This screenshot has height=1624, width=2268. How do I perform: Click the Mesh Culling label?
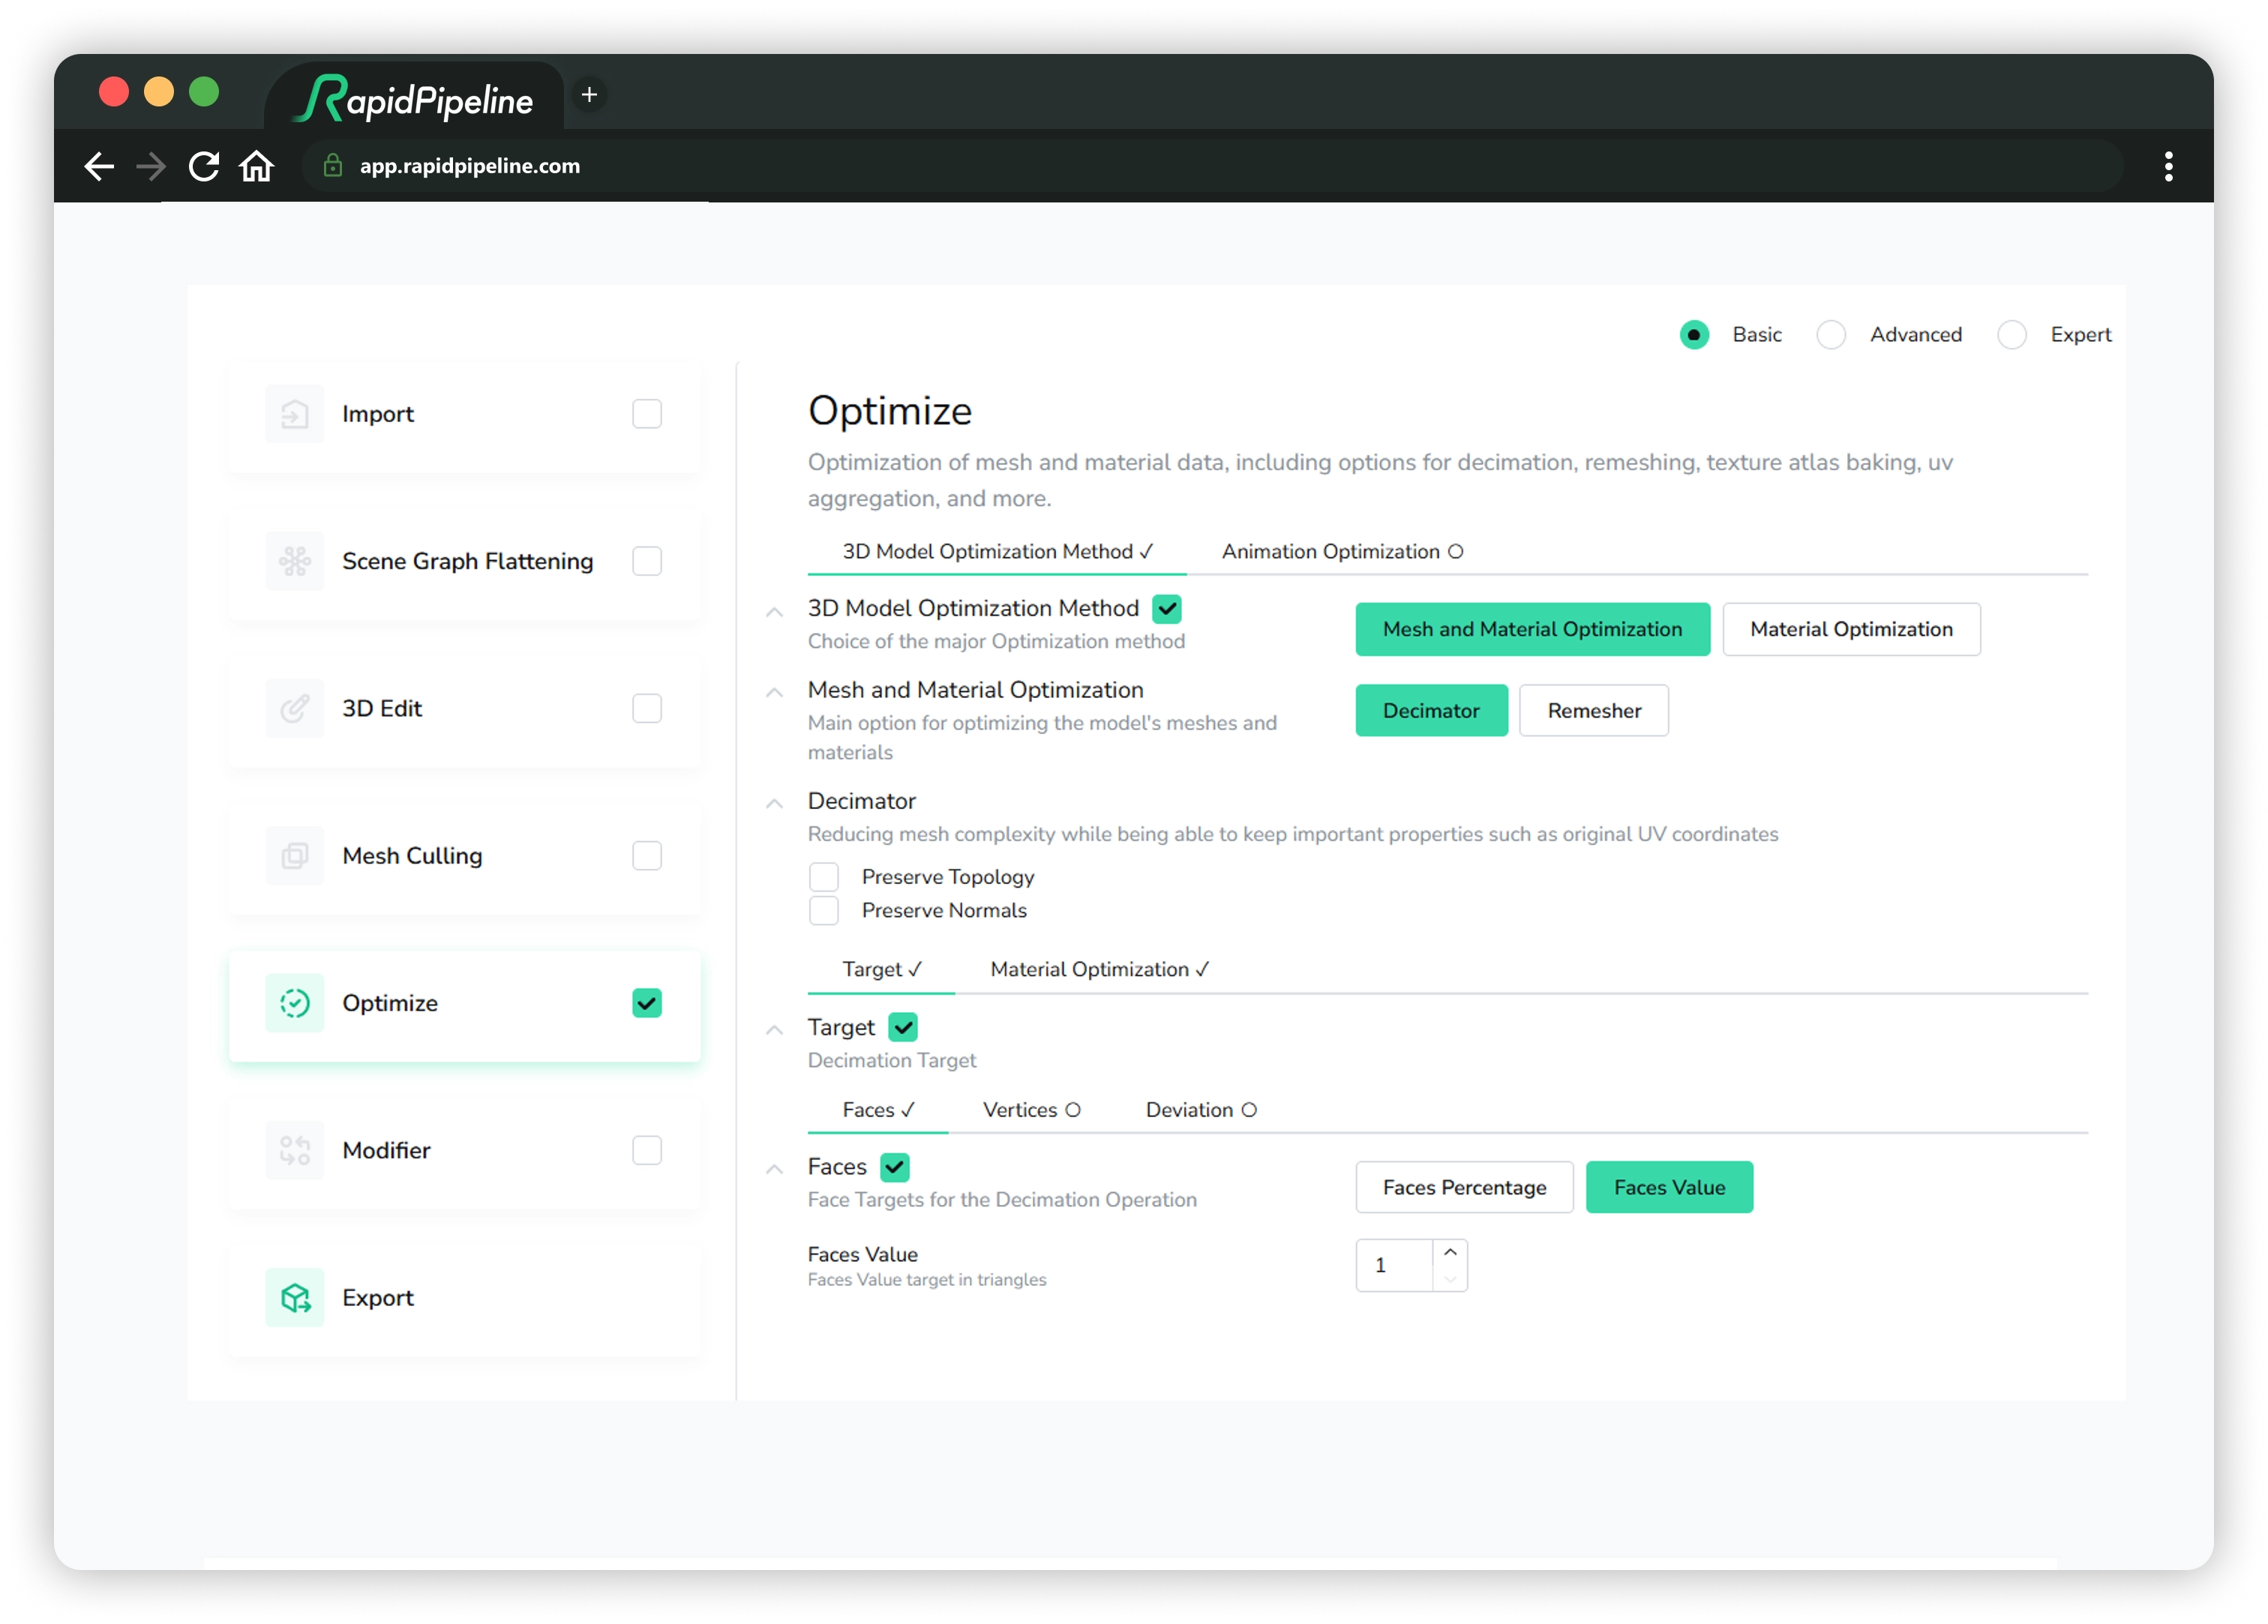412,856
